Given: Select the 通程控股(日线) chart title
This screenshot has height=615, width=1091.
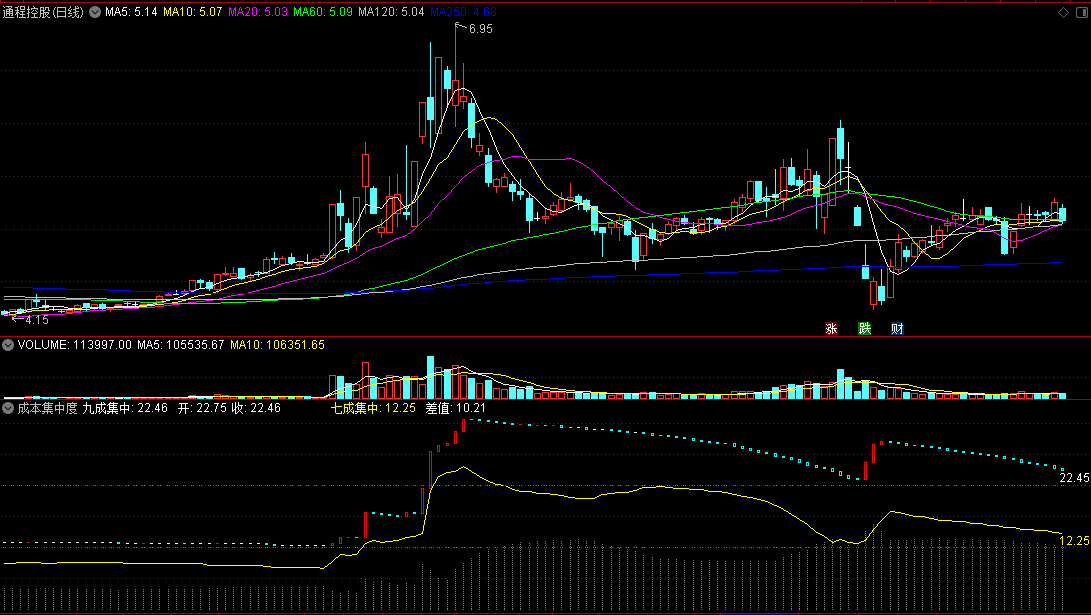Looking at the screenshot, I should point(43,12).
